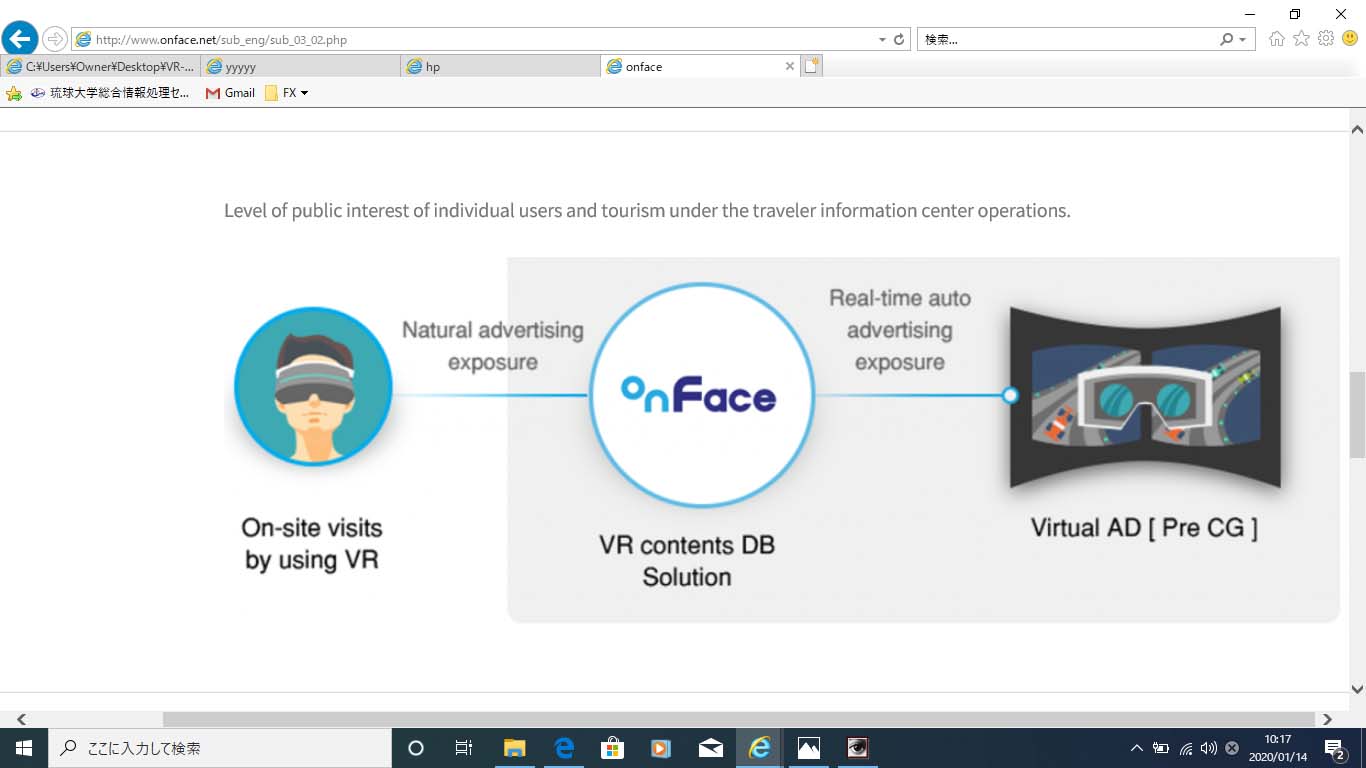This screenshot has width=1366, height=768.
Task: Click the vertical scrollbar thumb
Action: 1357,414
